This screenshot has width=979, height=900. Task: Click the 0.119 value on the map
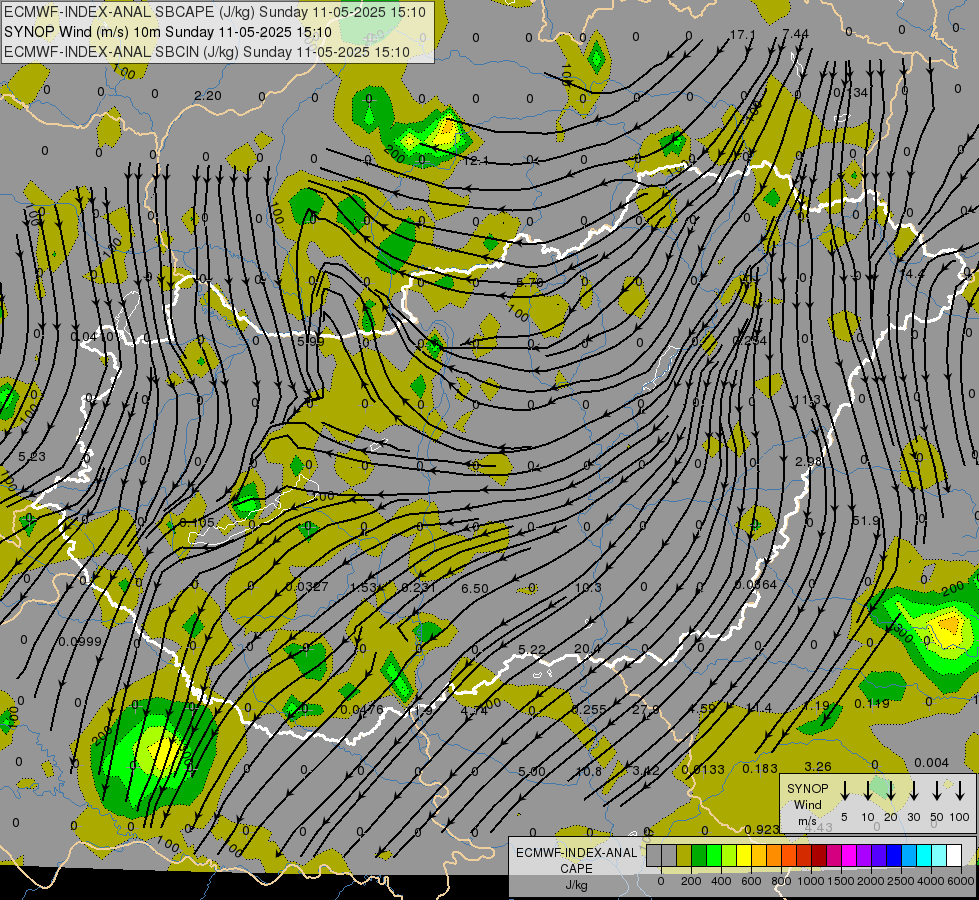(x=872, y=703)
